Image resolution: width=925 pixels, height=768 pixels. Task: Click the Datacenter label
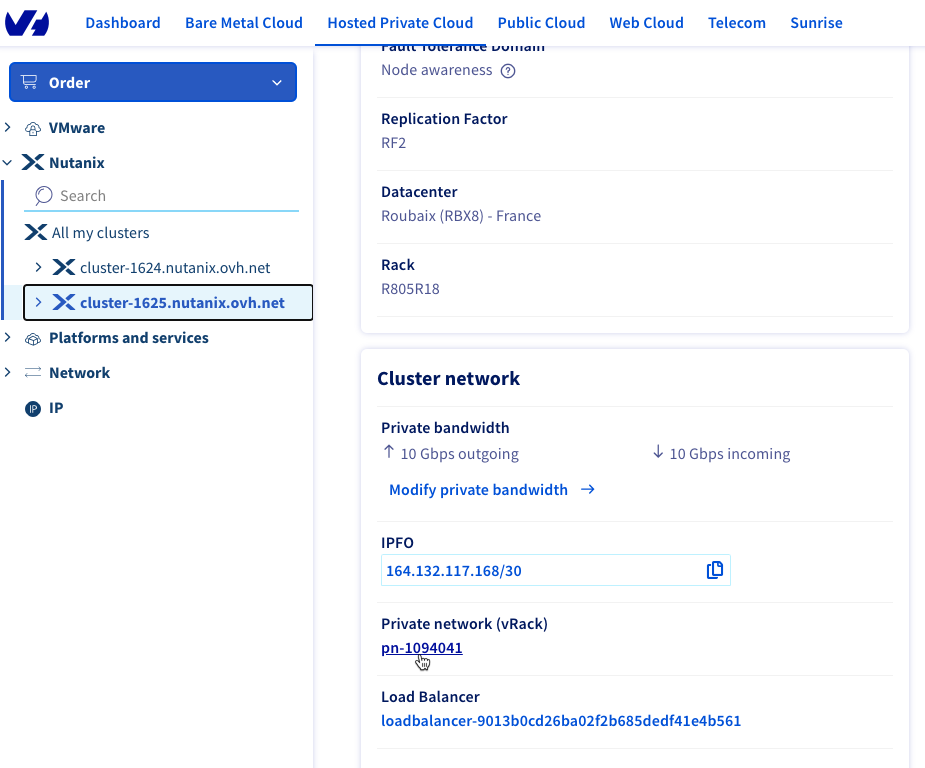(x=419, y=192)
